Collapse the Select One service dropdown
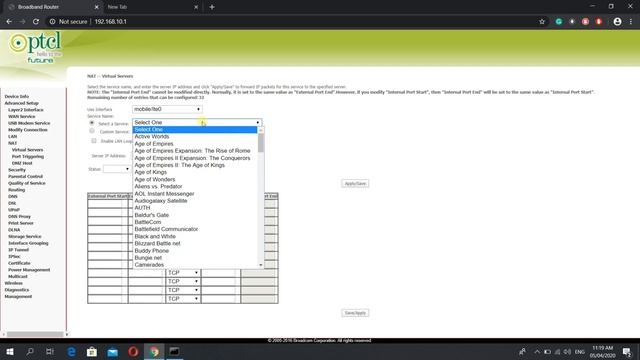The width and height of the screenshot is (640, 360). [x=197, y=122]
